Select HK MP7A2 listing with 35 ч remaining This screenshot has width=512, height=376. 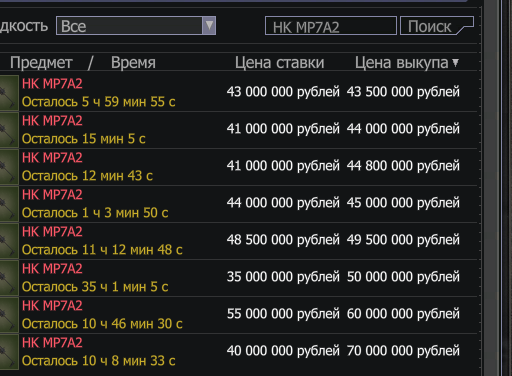(238, 277)
